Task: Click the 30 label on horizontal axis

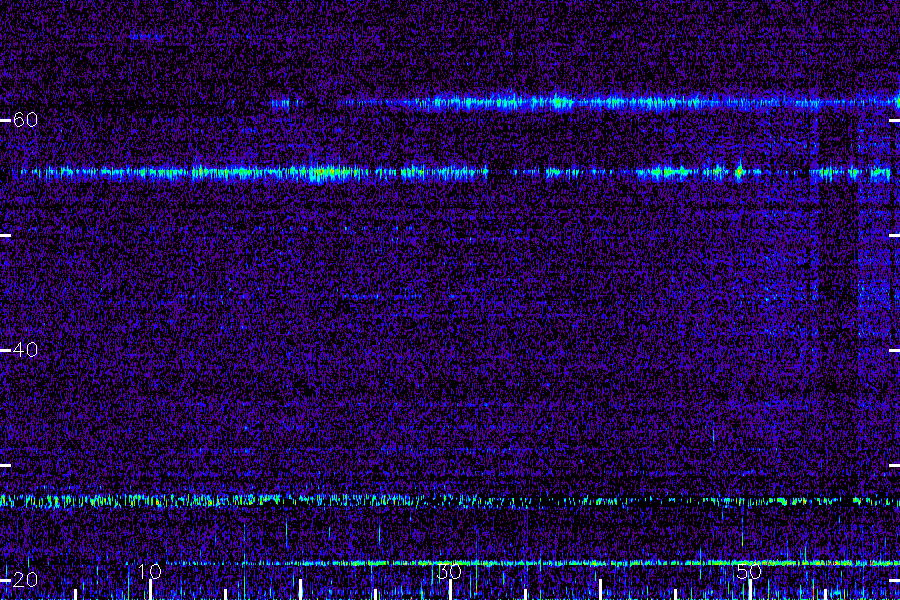Action: click(x=449, y=571)
